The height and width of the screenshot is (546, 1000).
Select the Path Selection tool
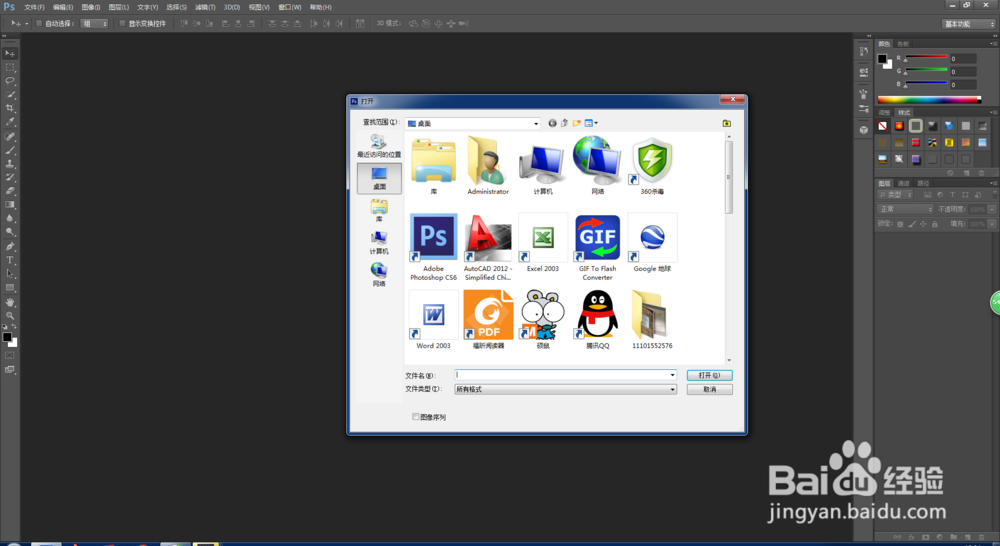pos(10,274)
